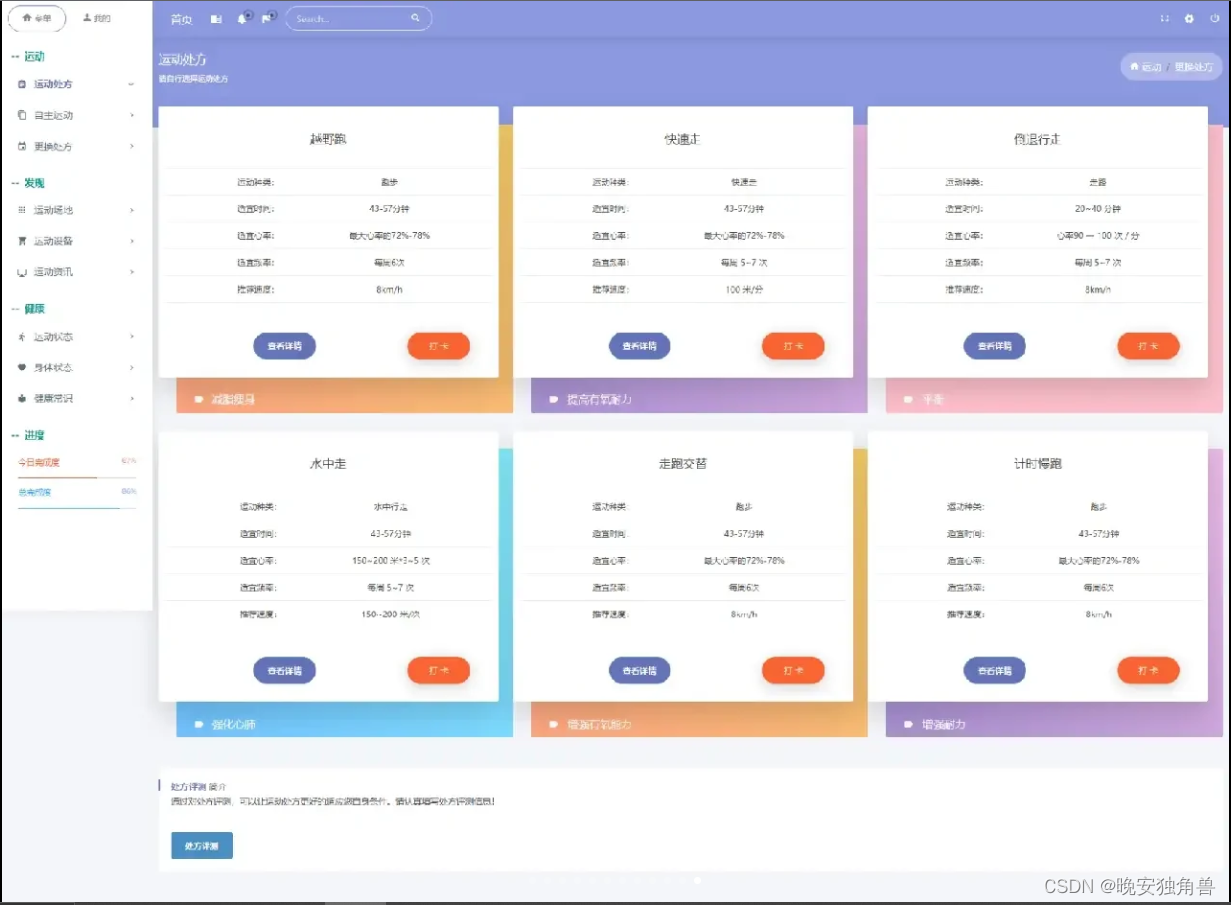Viewport: 1231px width, 905px height.
Task: Select the 首页 menu item
Action: [180, 18]
